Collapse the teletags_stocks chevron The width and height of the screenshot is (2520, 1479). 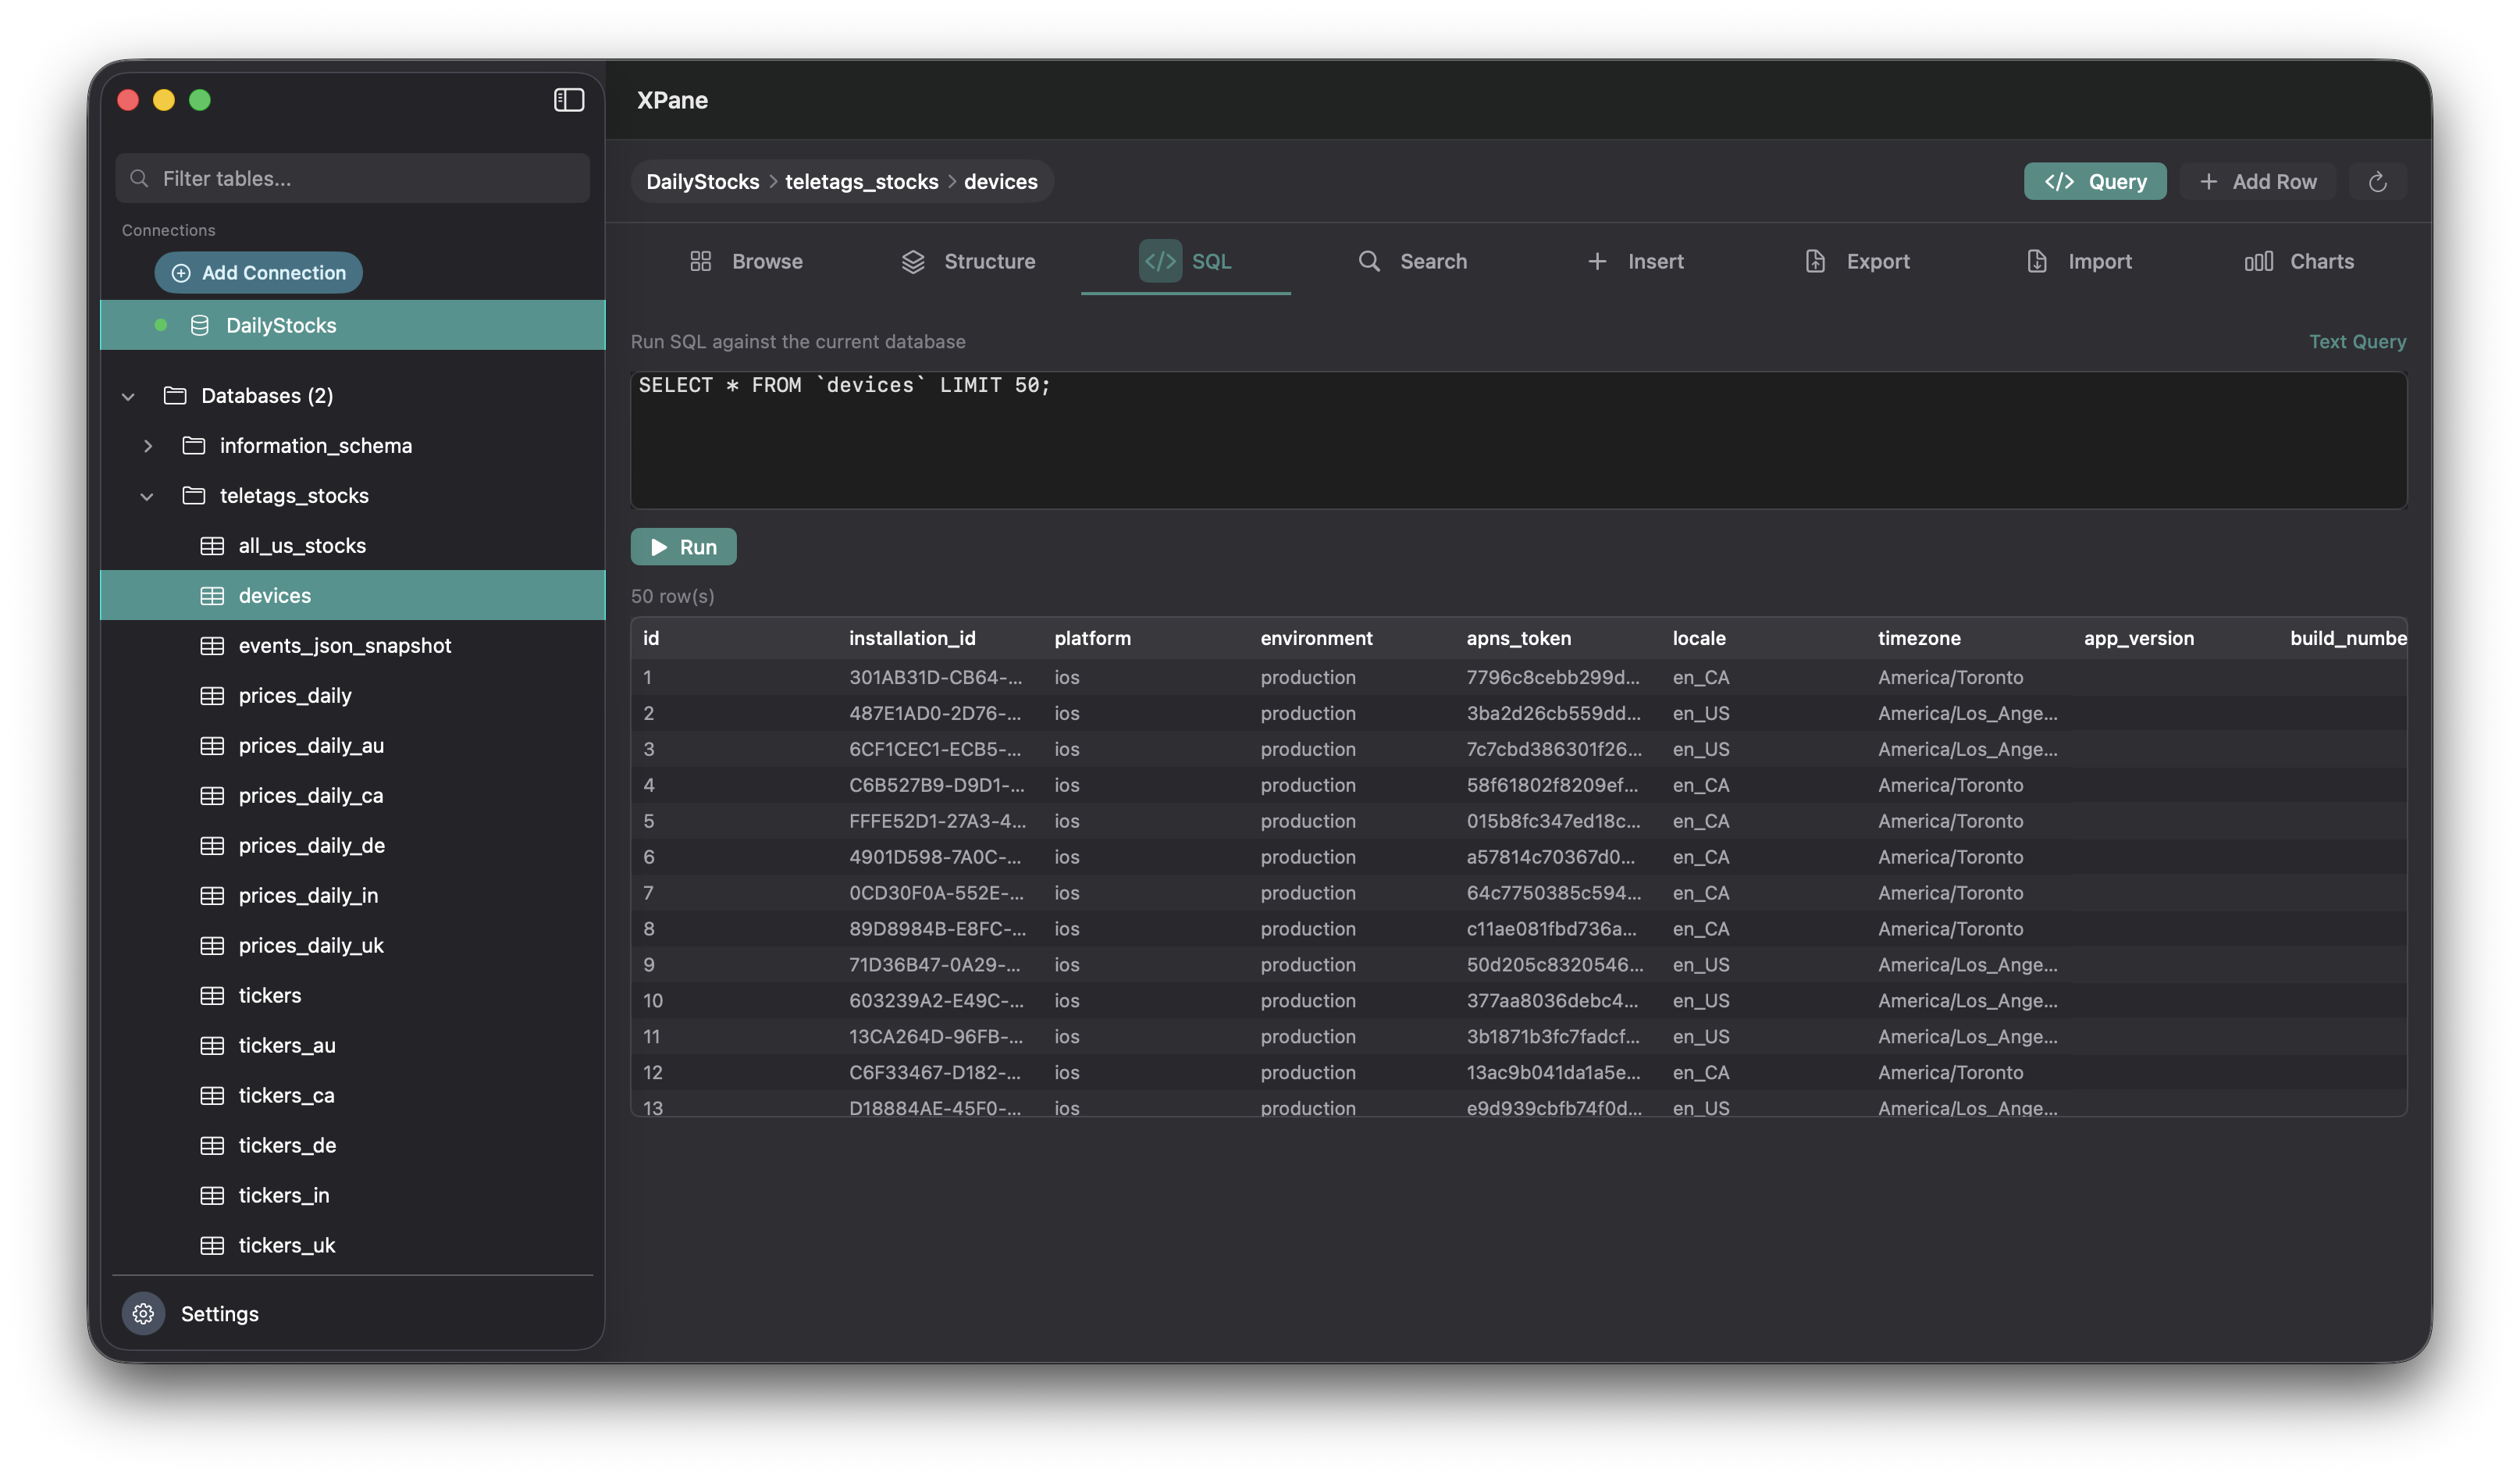147,497
